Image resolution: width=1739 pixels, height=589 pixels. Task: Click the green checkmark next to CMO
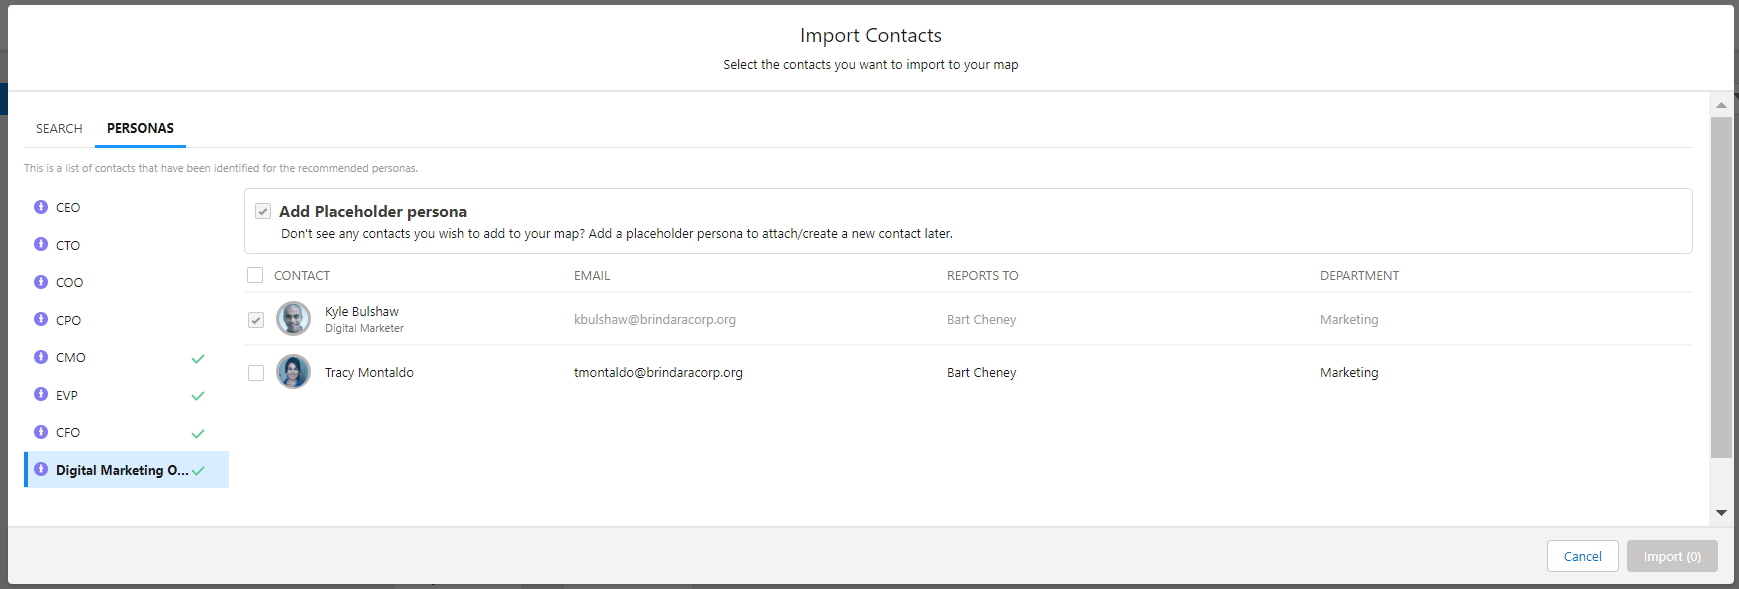pos(198,358)
